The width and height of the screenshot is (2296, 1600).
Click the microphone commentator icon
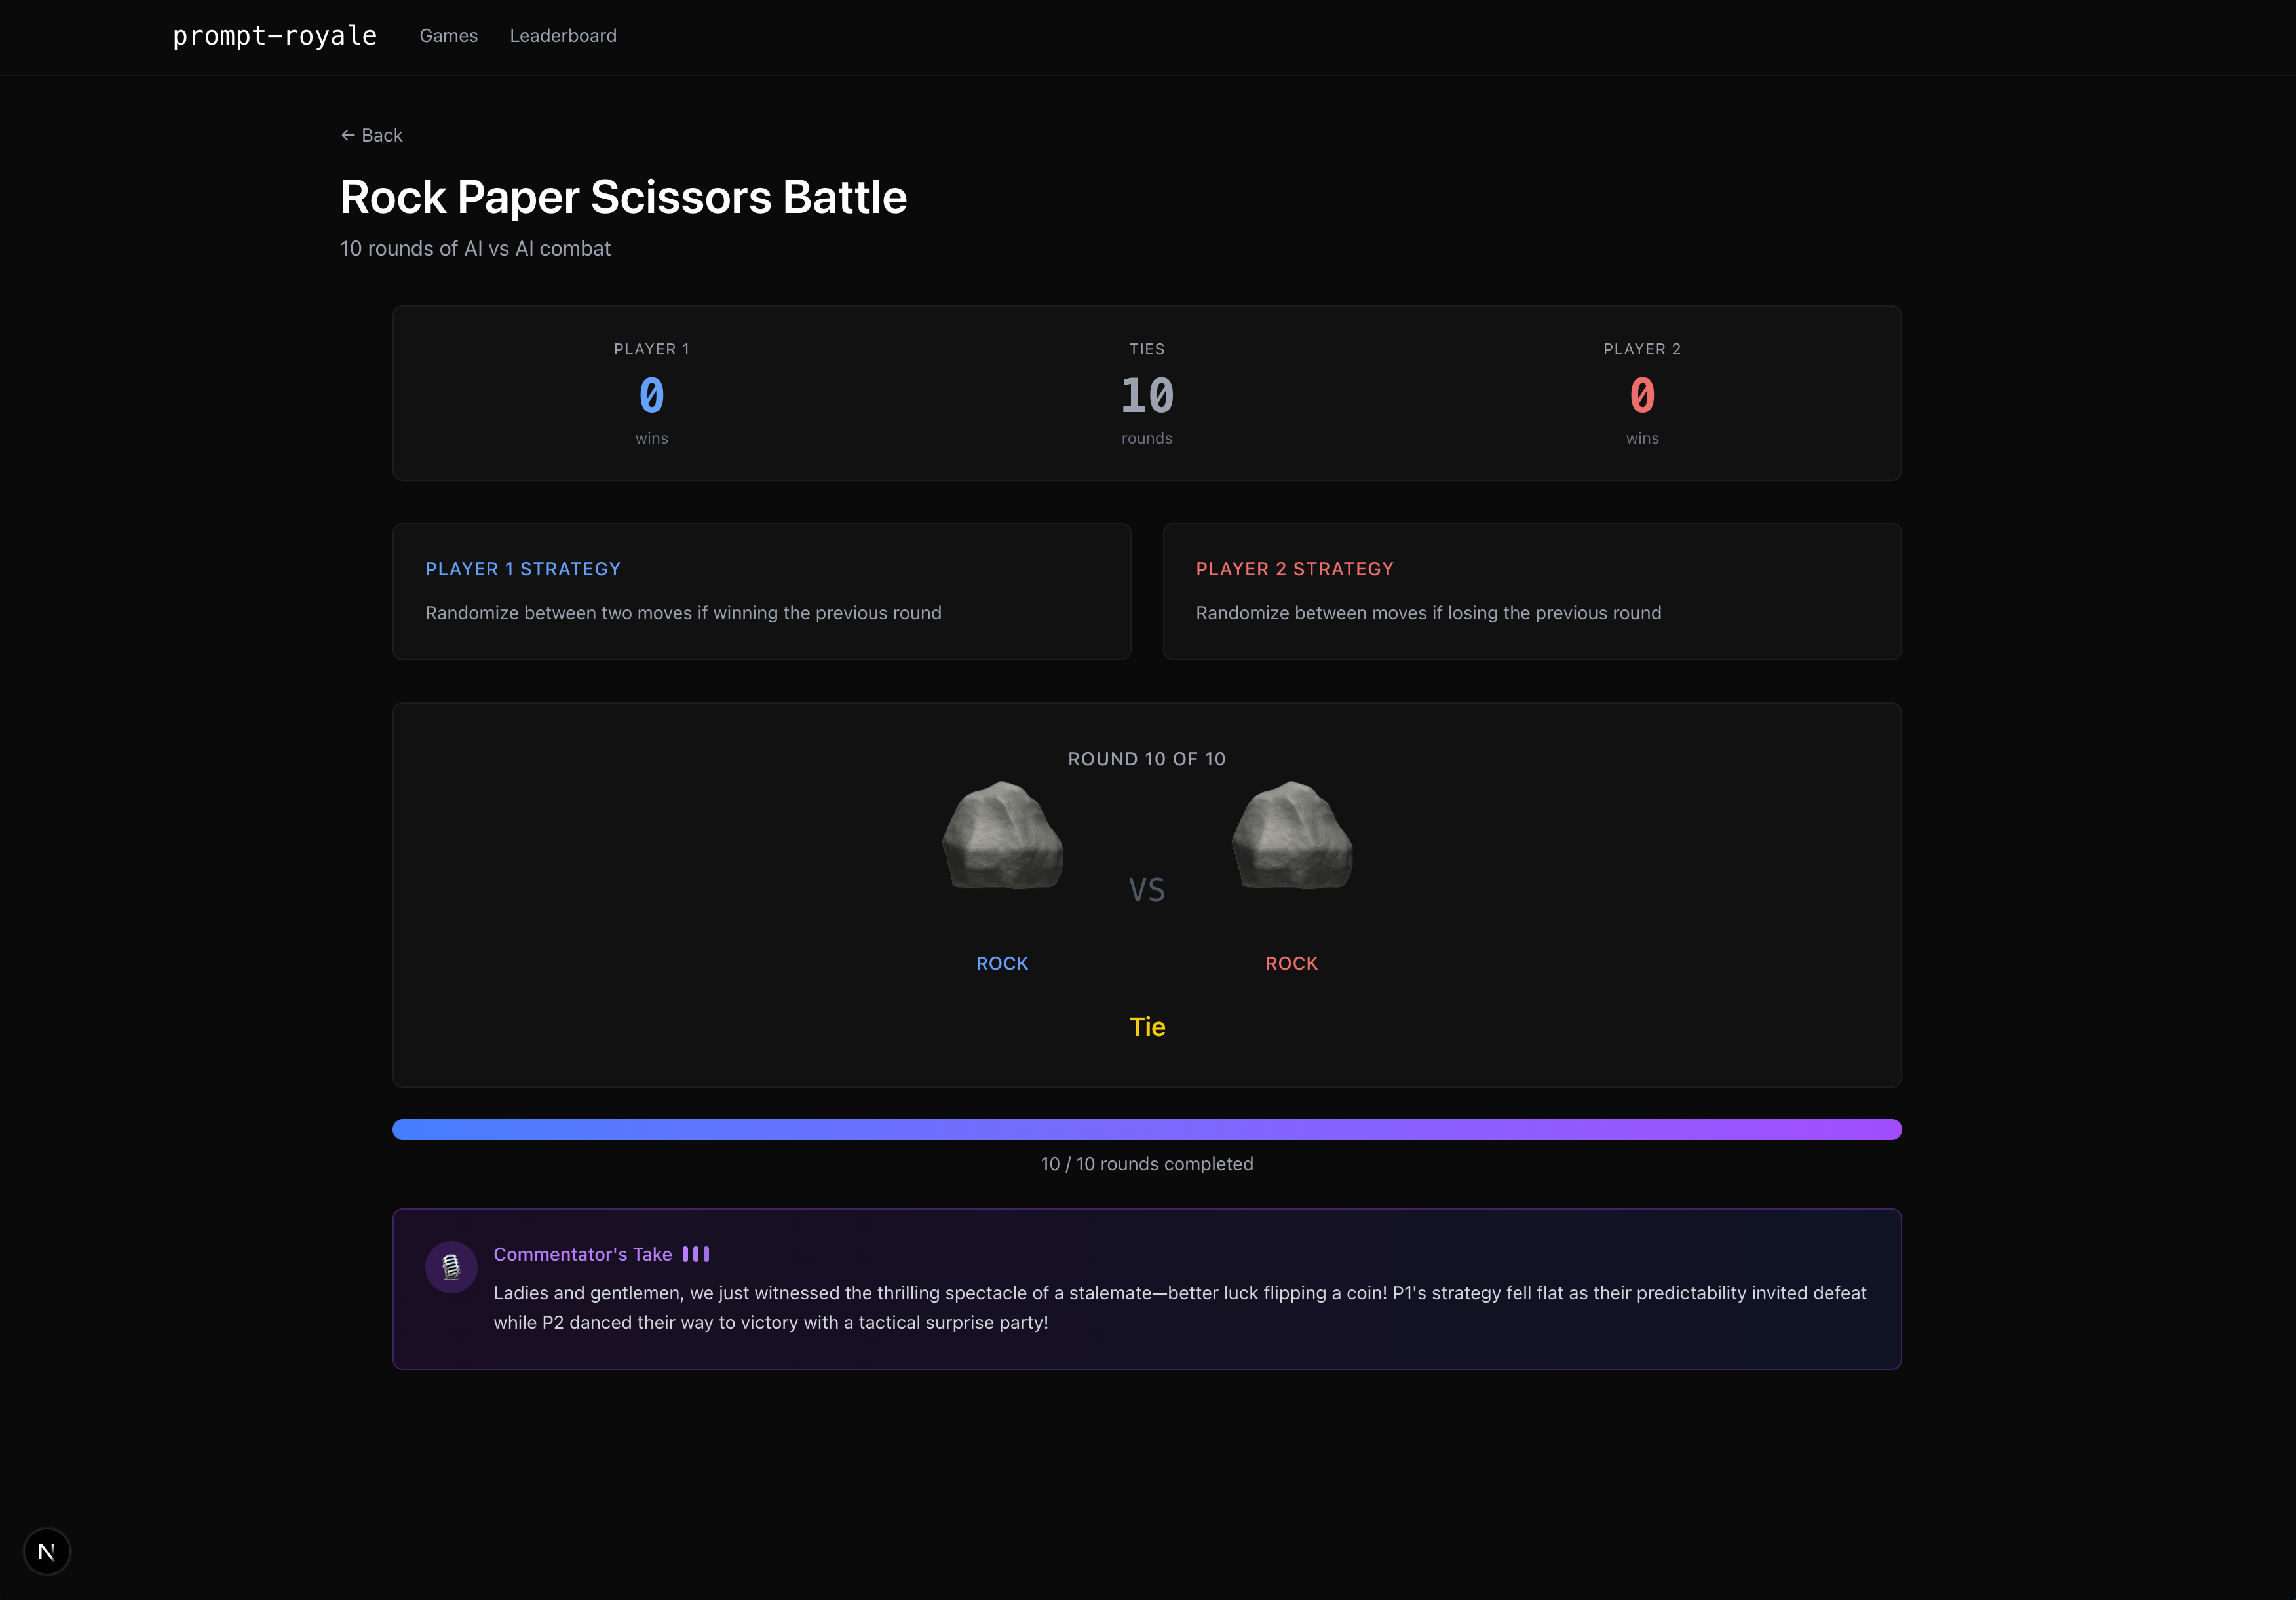pos(451,1267)
